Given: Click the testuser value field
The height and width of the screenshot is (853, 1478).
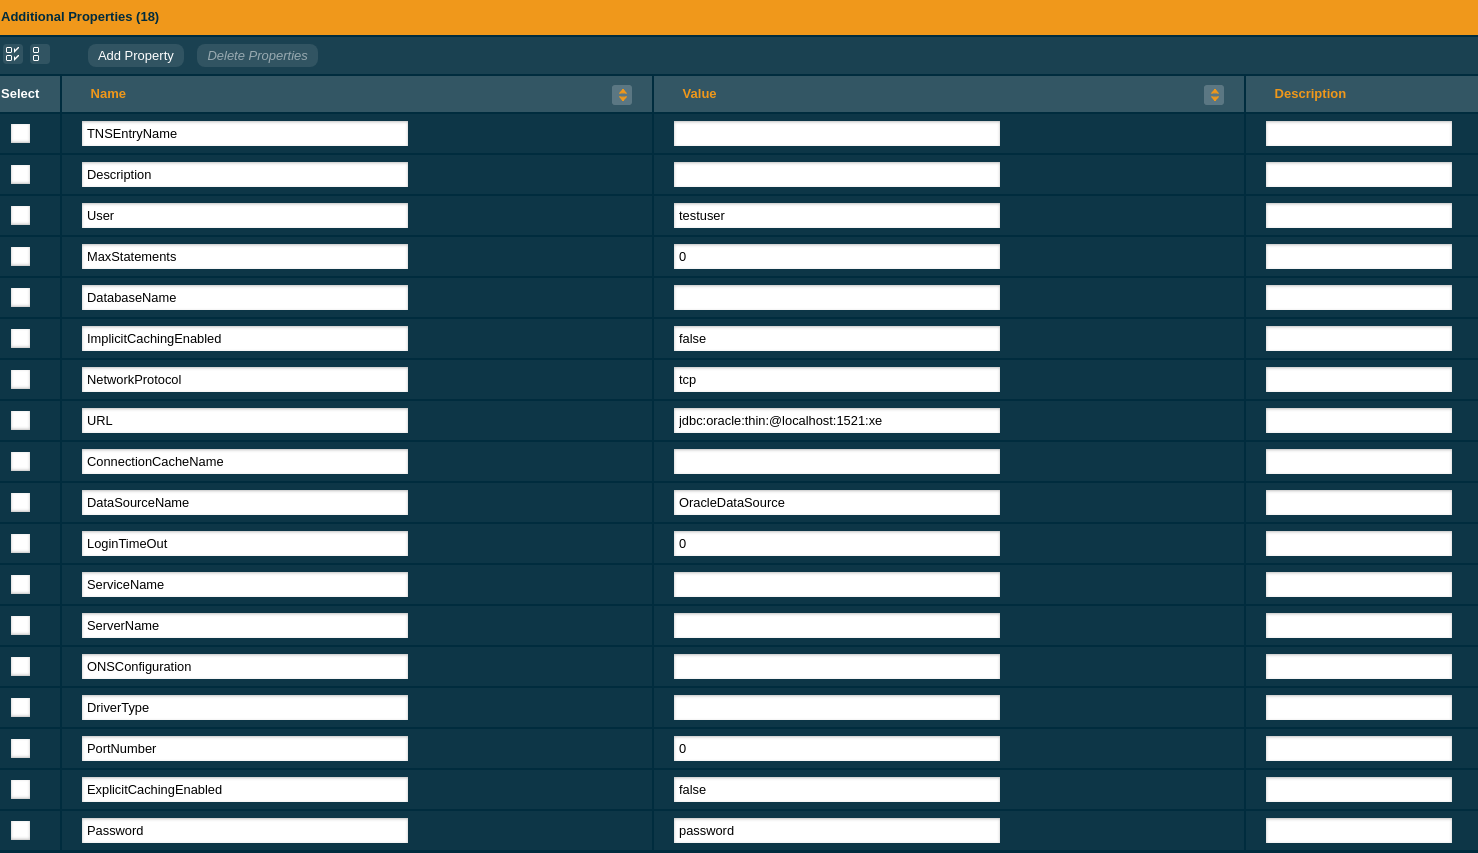Looking at the screenshot, I should [x=836, y=216].
